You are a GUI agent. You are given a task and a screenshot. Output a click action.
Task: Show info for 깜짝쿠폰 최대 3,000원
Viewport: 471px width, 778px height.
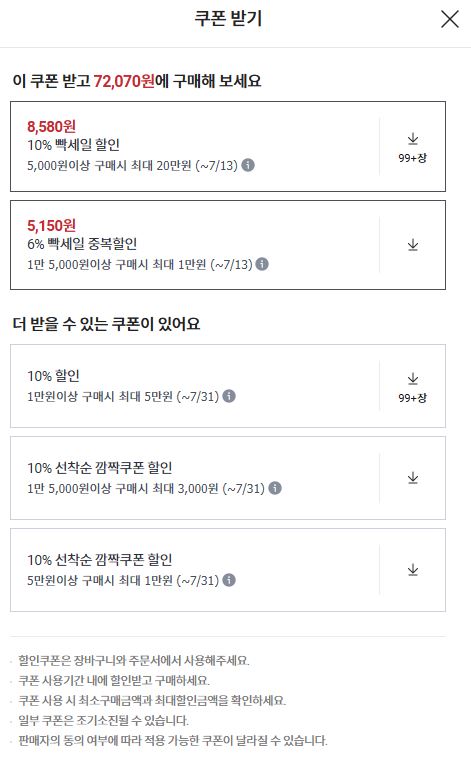tap(275, 488)
